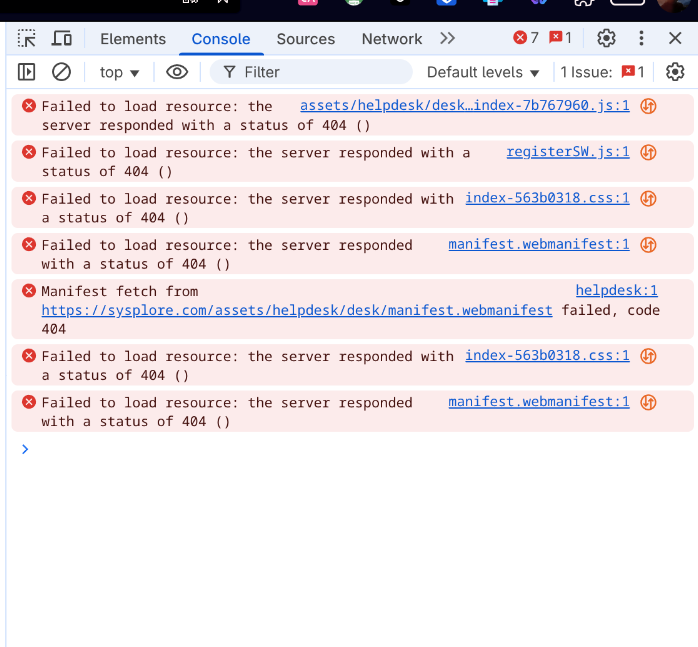Show the console sidebar
The height and width of the screenshot is (647, 698).
click(26, 72)
